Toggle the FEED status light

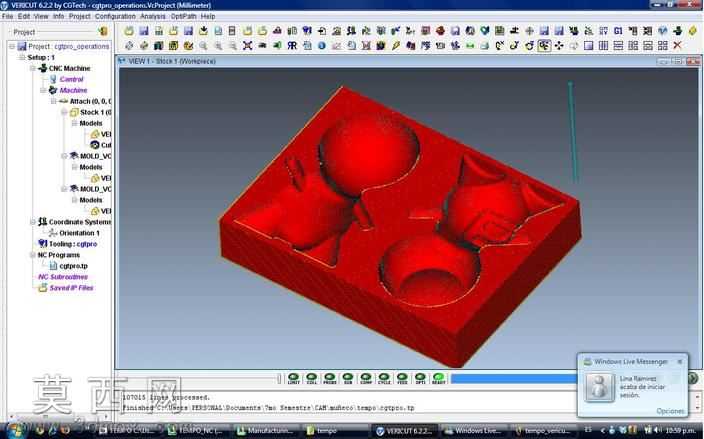click(402, 378)
